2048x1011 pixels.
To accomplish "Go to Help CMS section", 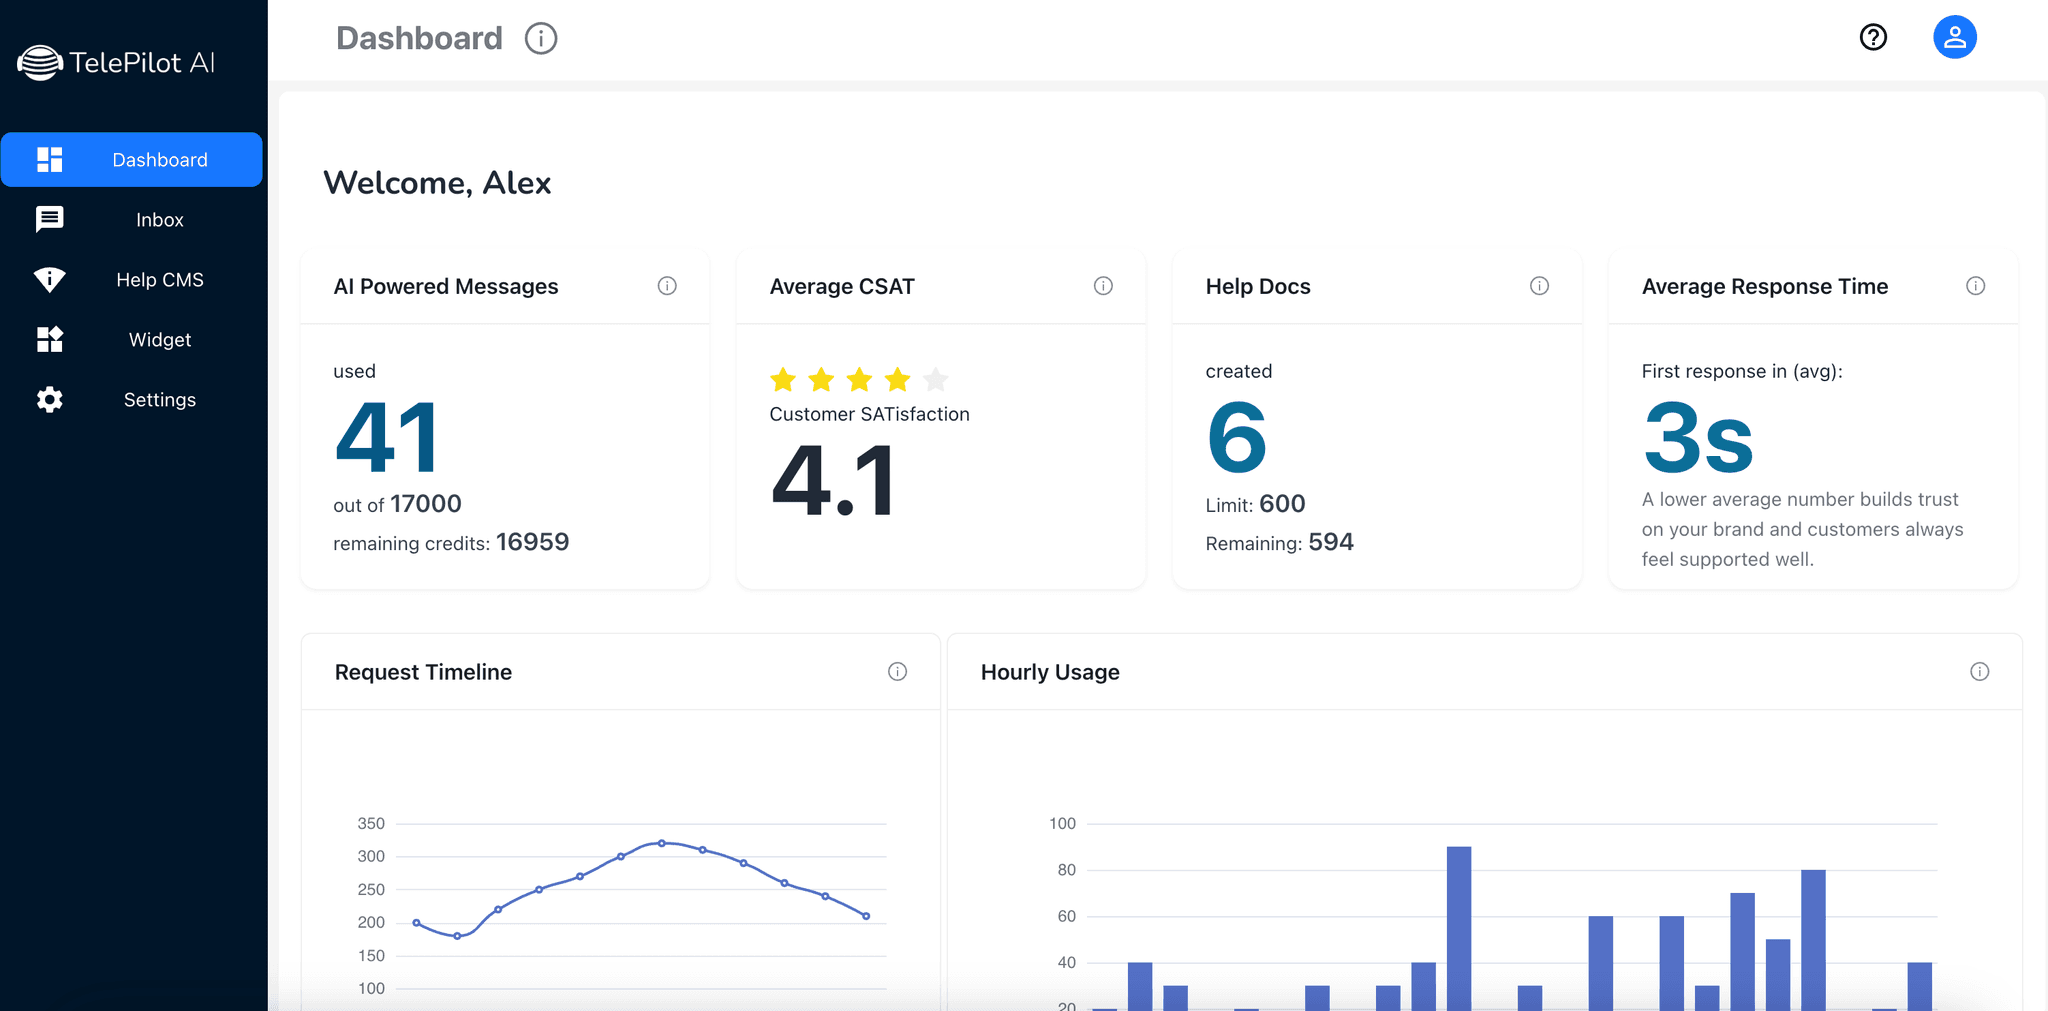I will click(132, 280).
